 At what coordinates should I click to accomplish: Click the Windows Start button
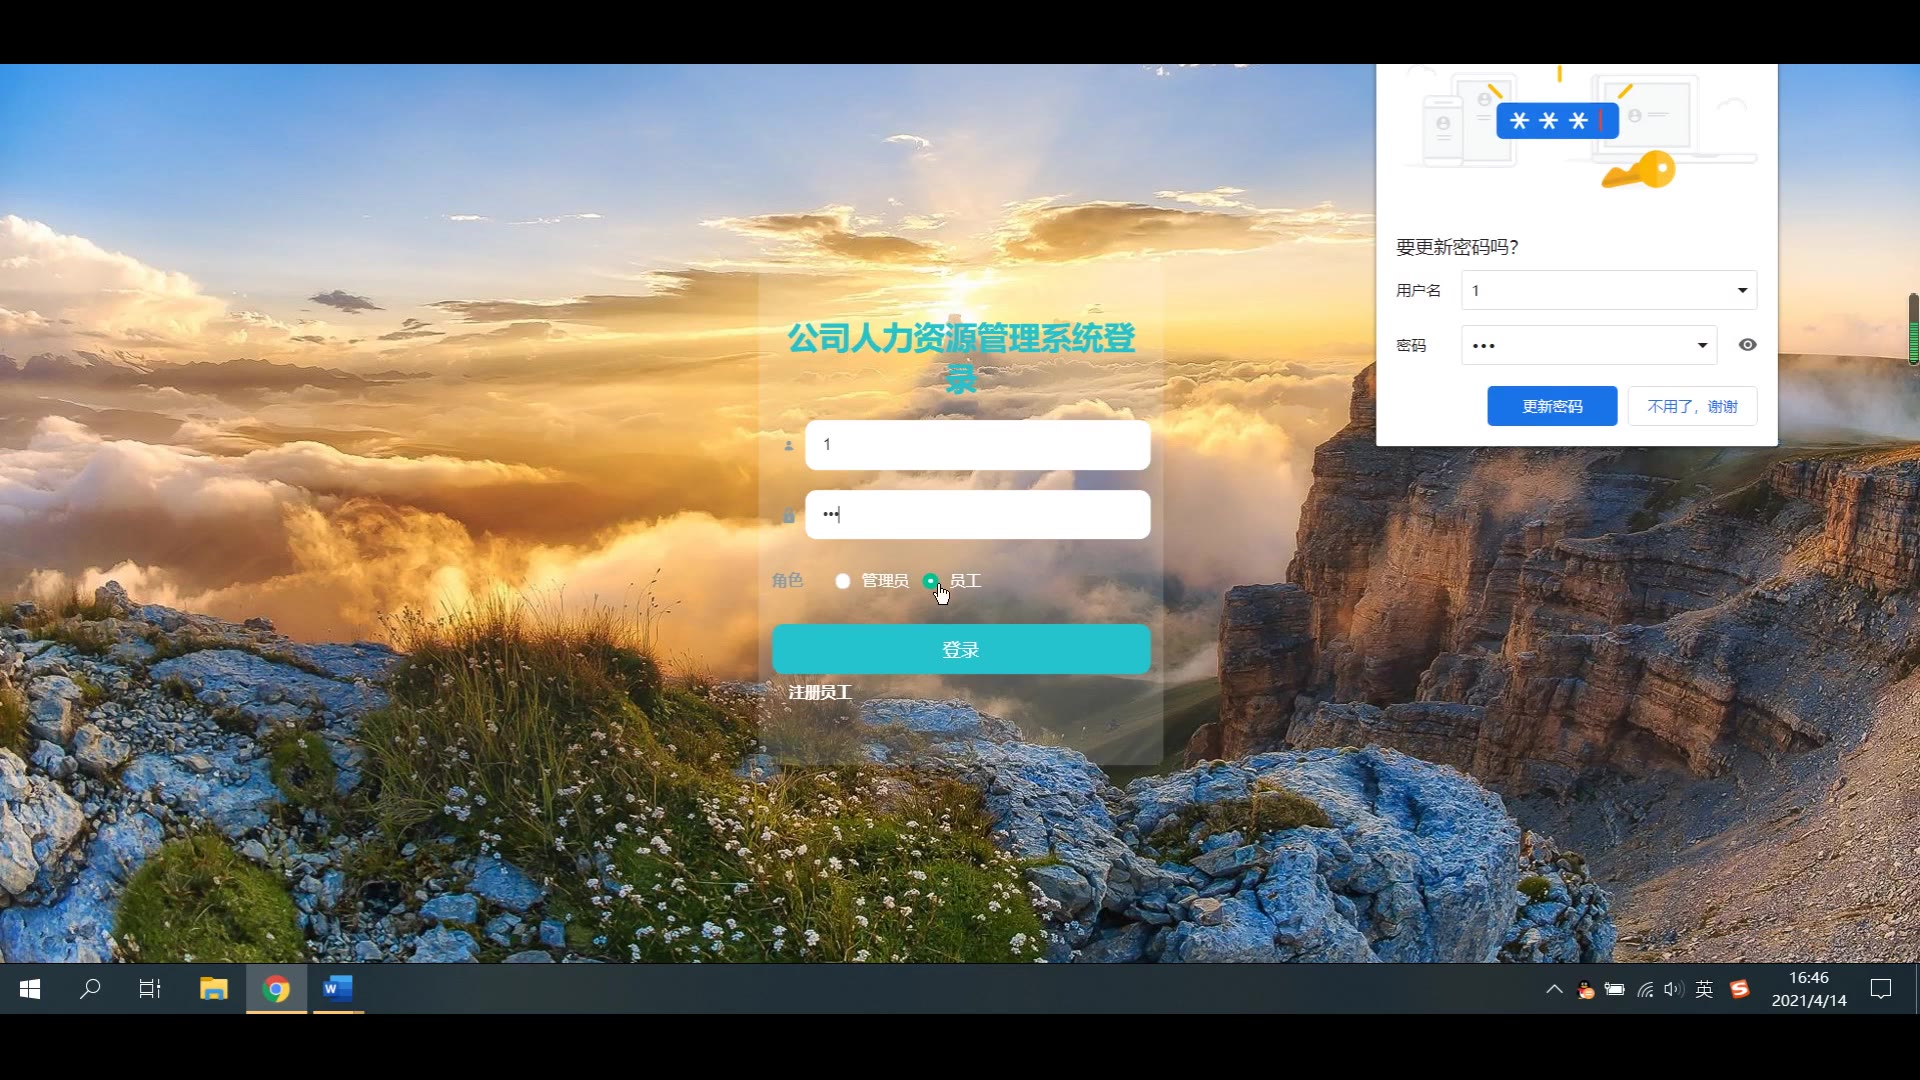coord(30,989)
